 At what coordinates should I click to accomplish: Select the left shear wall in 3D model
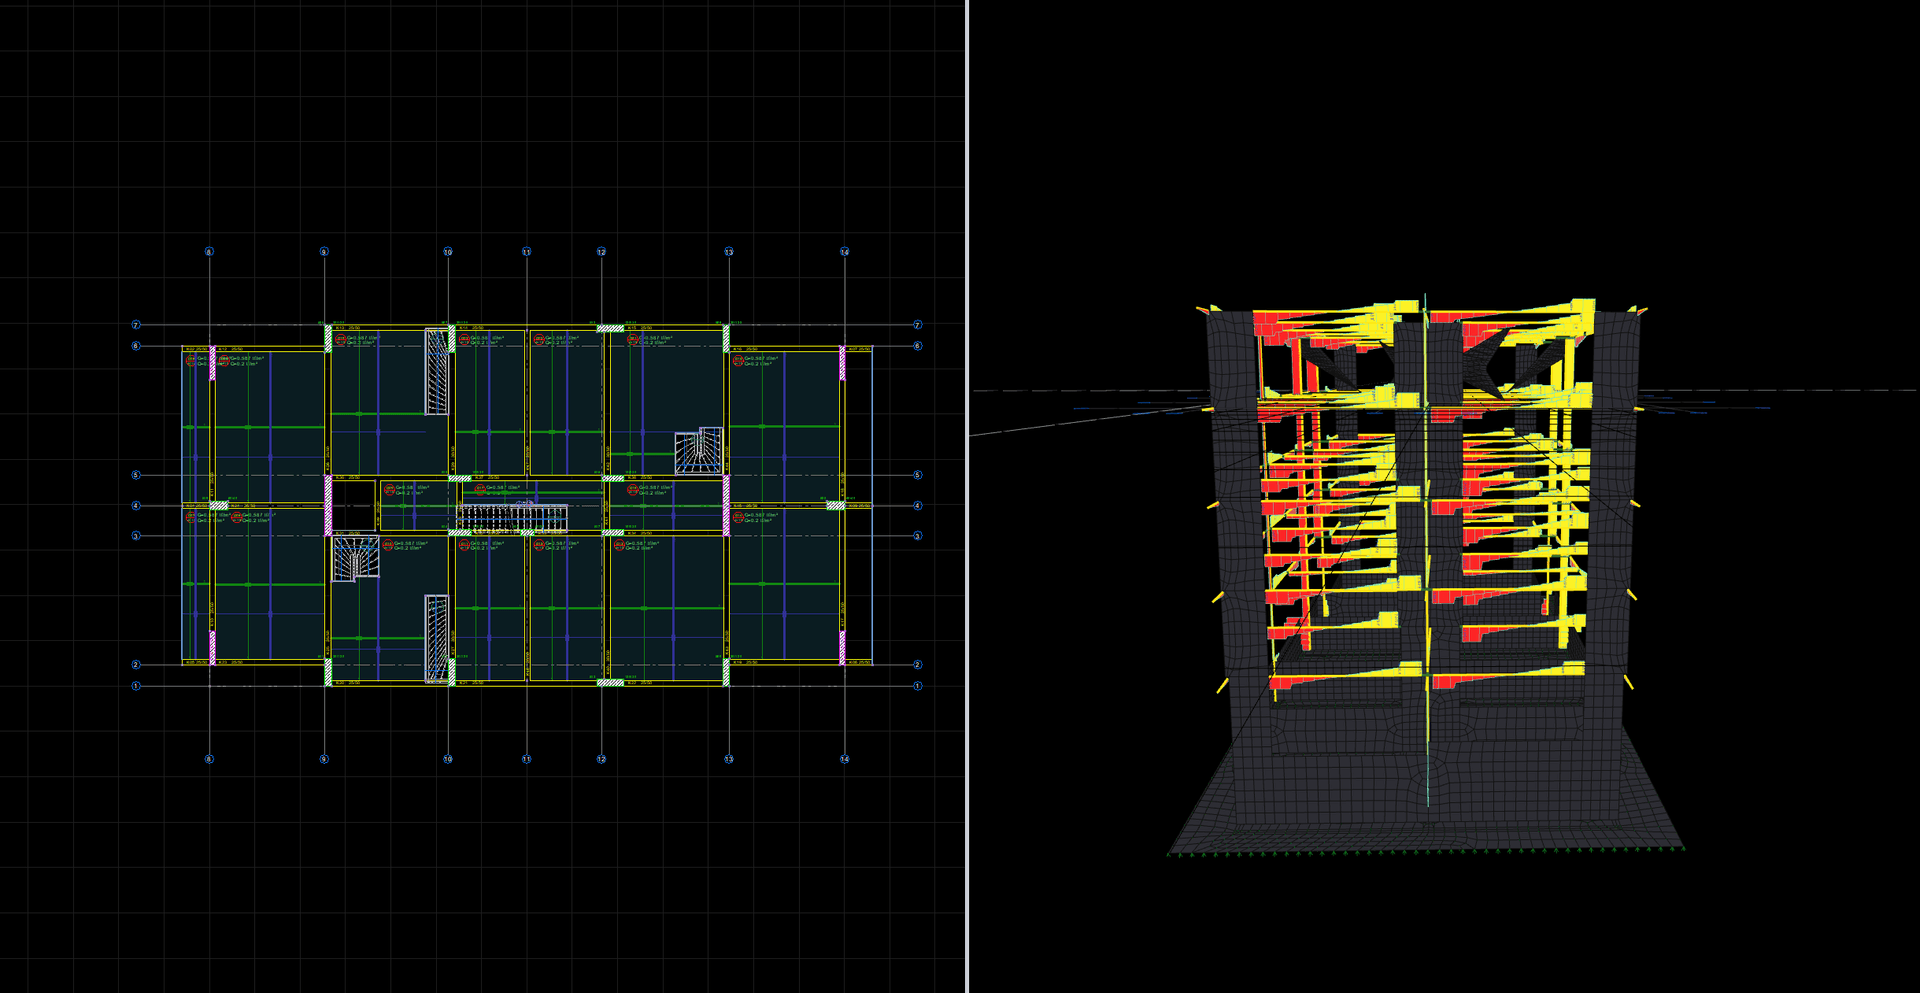(x=1236, y=560)
